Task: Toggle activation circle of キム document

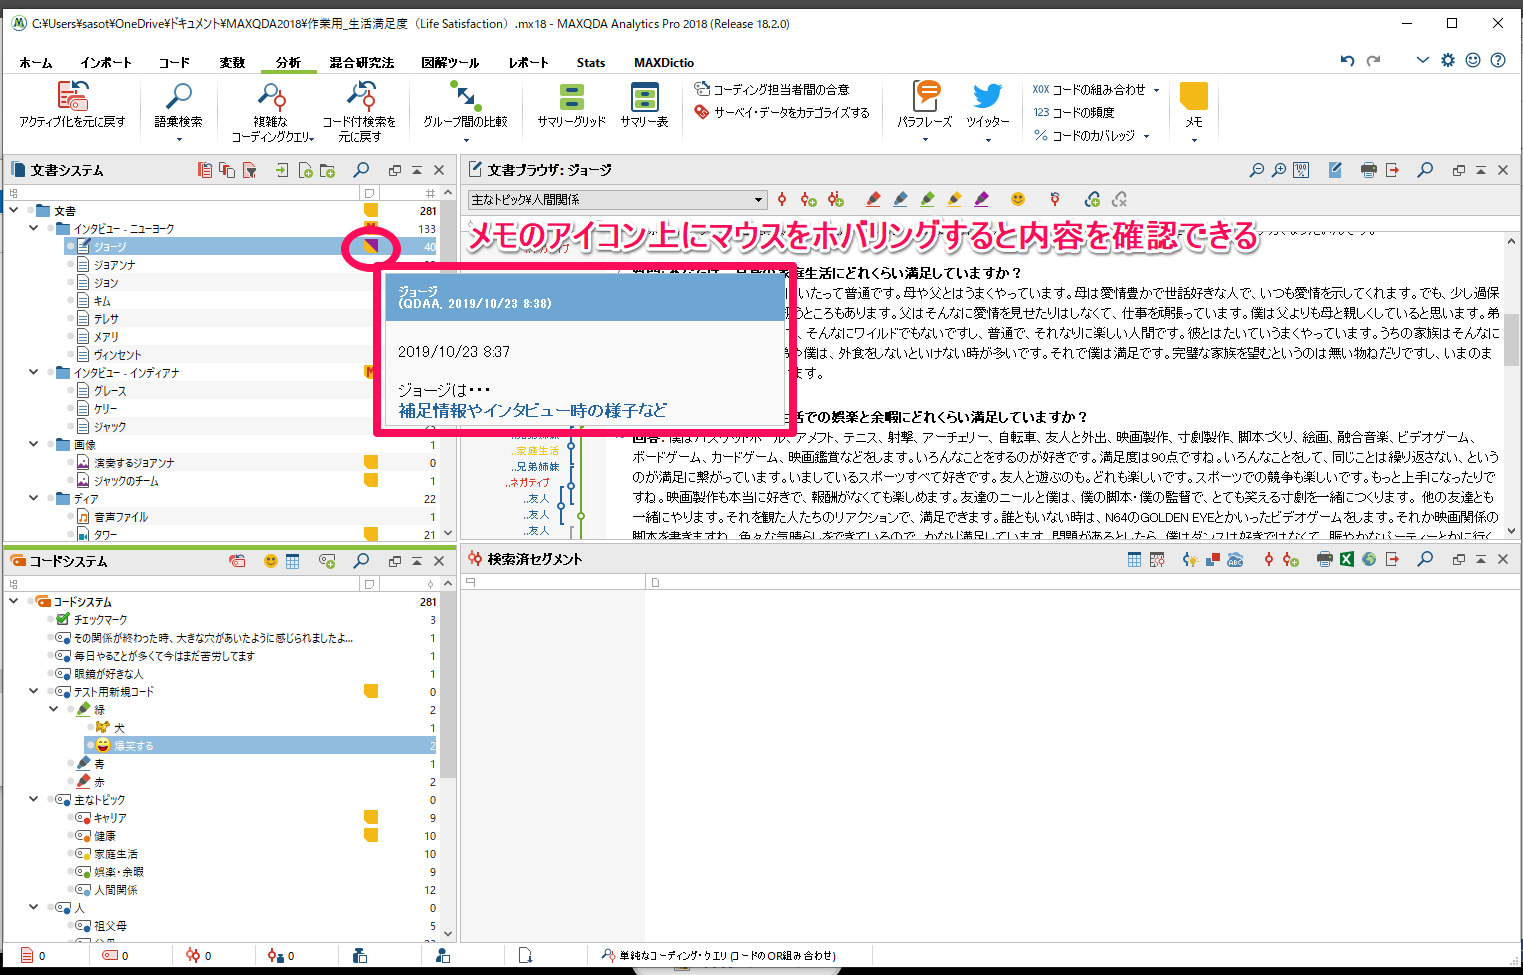Action: coord(71,301)
